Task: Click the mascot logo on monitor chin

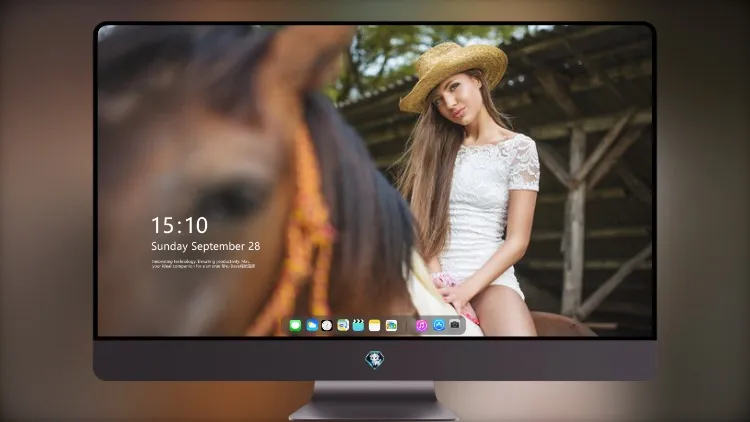Action: [375, 359]
